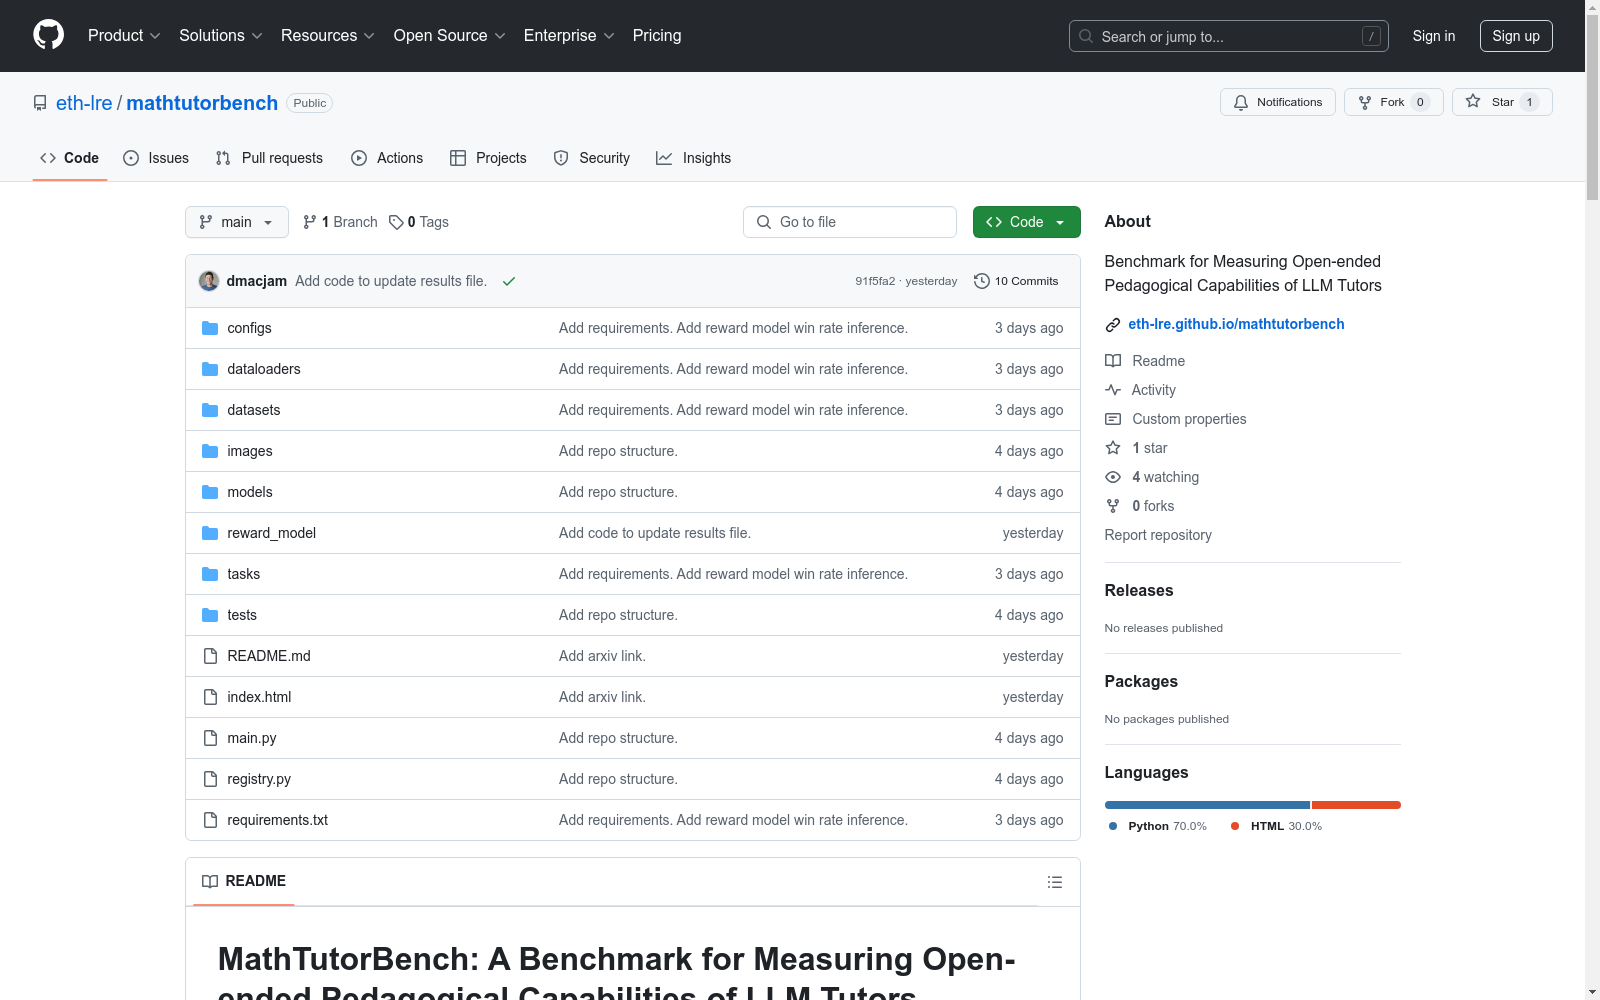The width and height of the screenshot is (1600, 1000).
Task: Open the Pull requests tab
Action: pyautogui.click(x=269, y=158)
